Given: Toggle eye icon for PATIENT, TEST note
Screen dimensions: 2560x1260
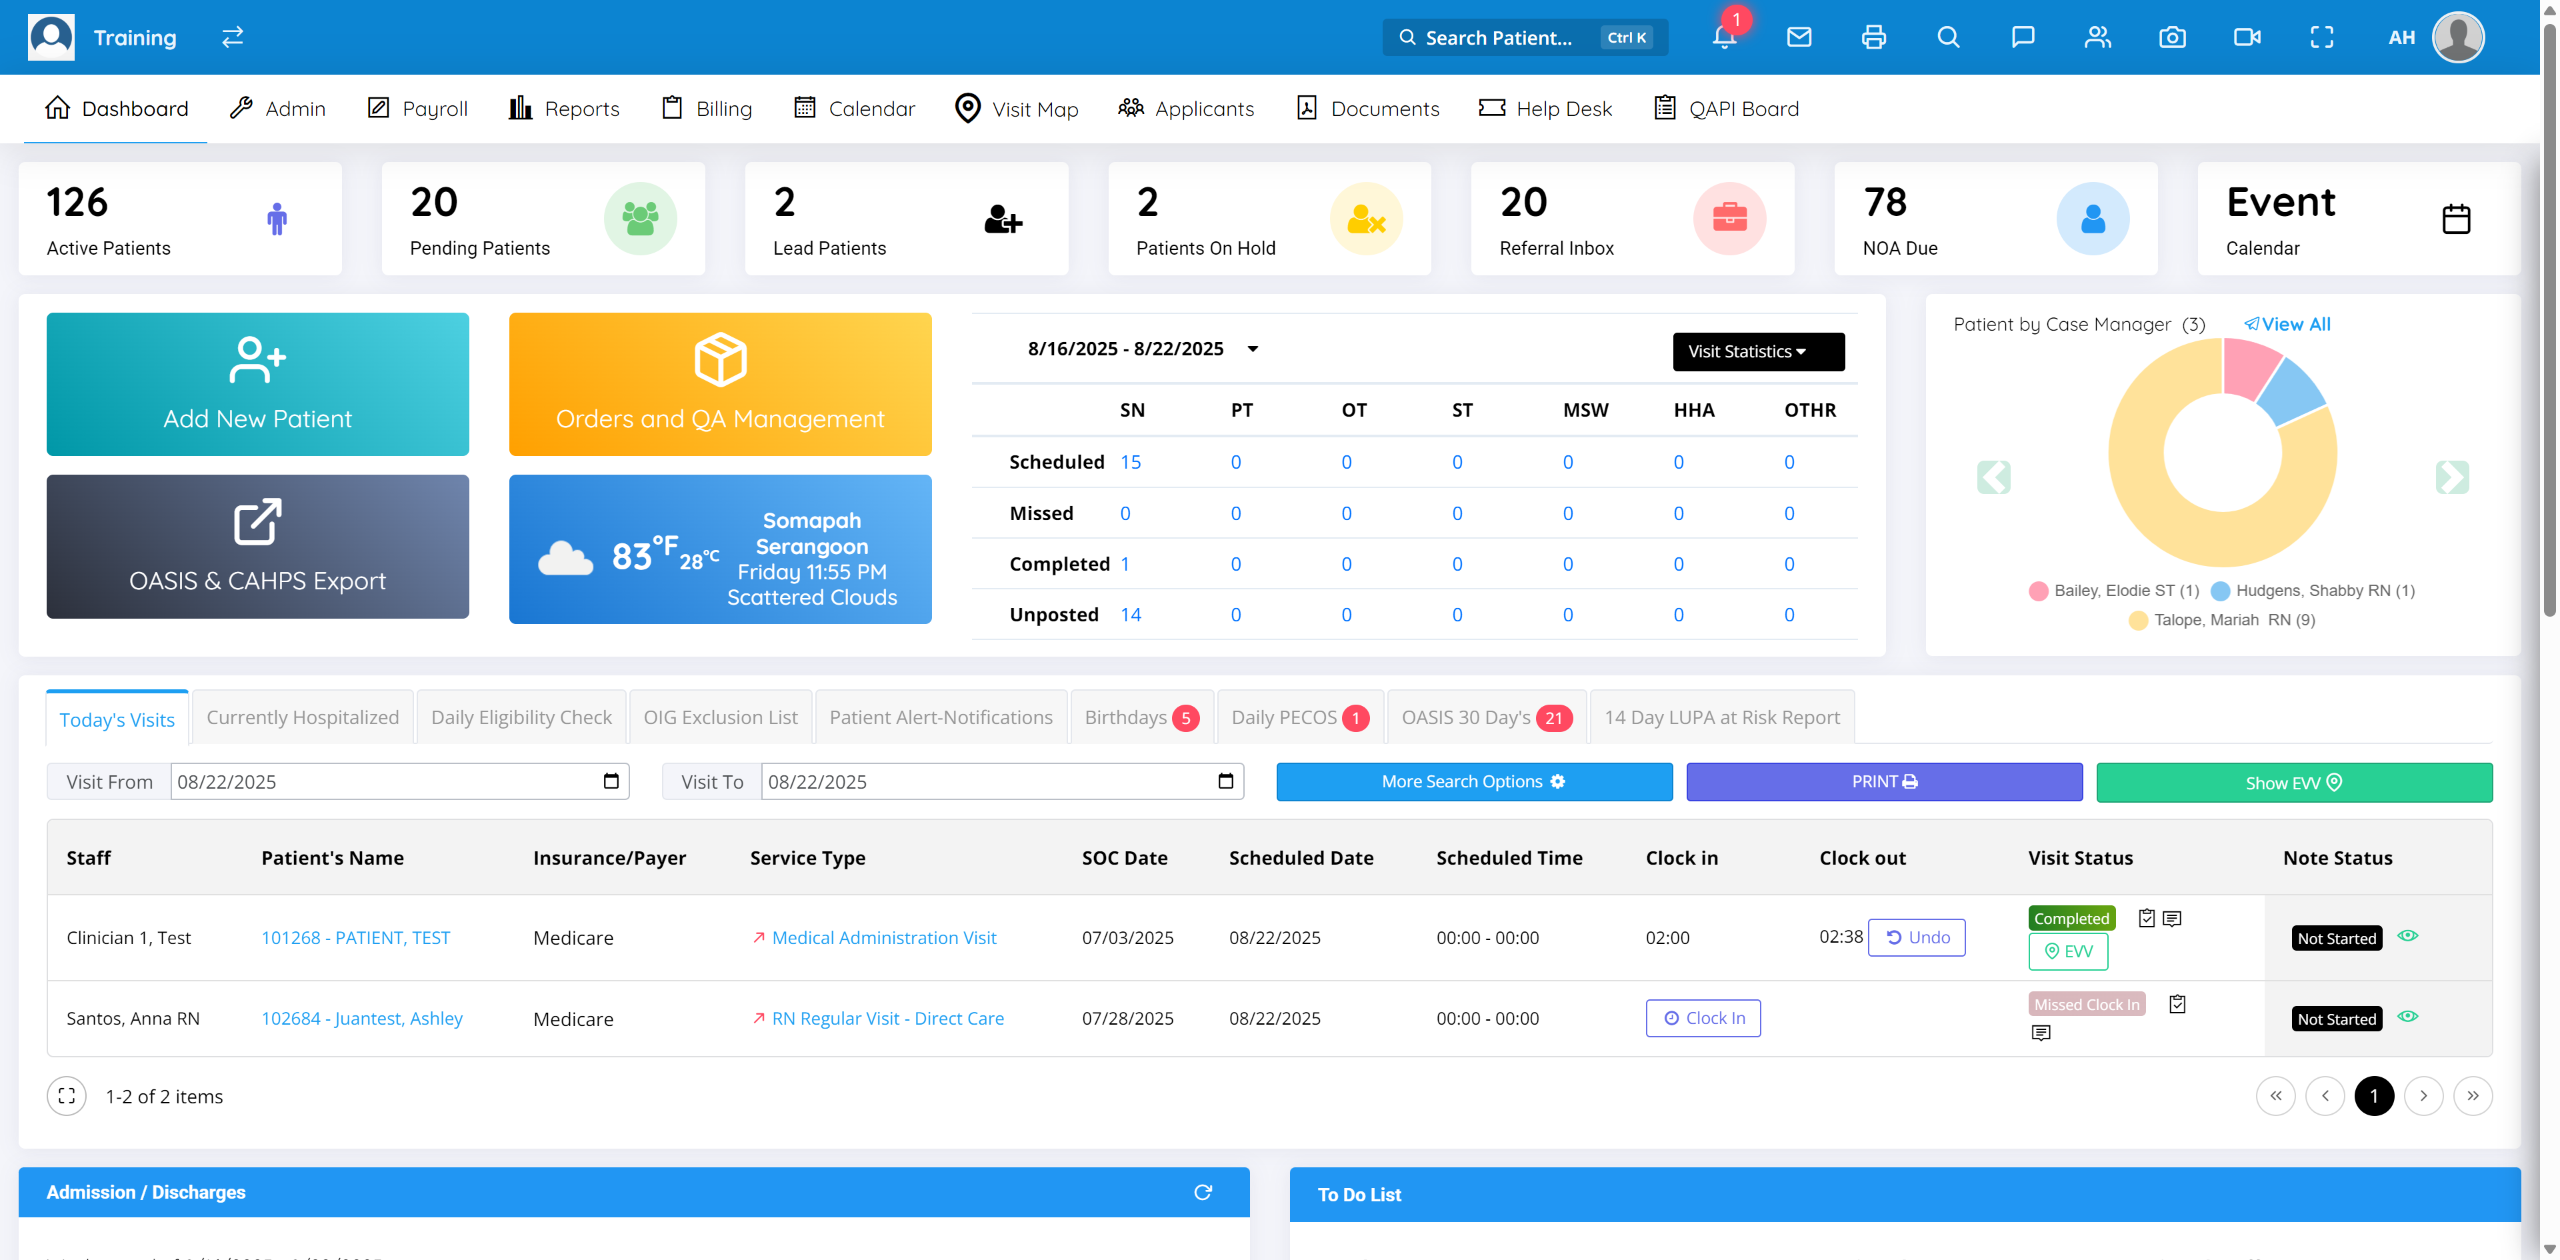Looking at the screenshot, I should click(2408, 936).
